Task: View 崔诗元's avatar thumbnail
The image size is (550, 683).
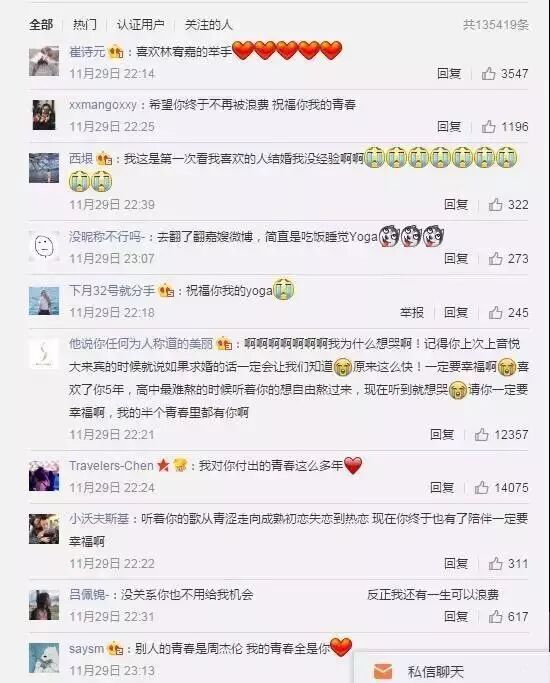Action: 44,61
